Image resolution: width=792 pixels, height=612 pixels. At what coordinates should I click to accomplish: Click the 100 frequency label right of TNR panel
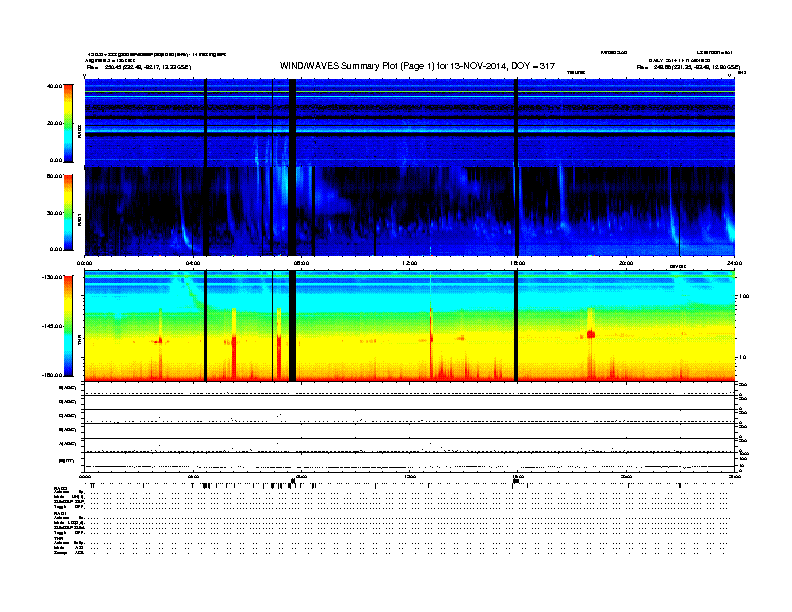(x=744, y=296)
